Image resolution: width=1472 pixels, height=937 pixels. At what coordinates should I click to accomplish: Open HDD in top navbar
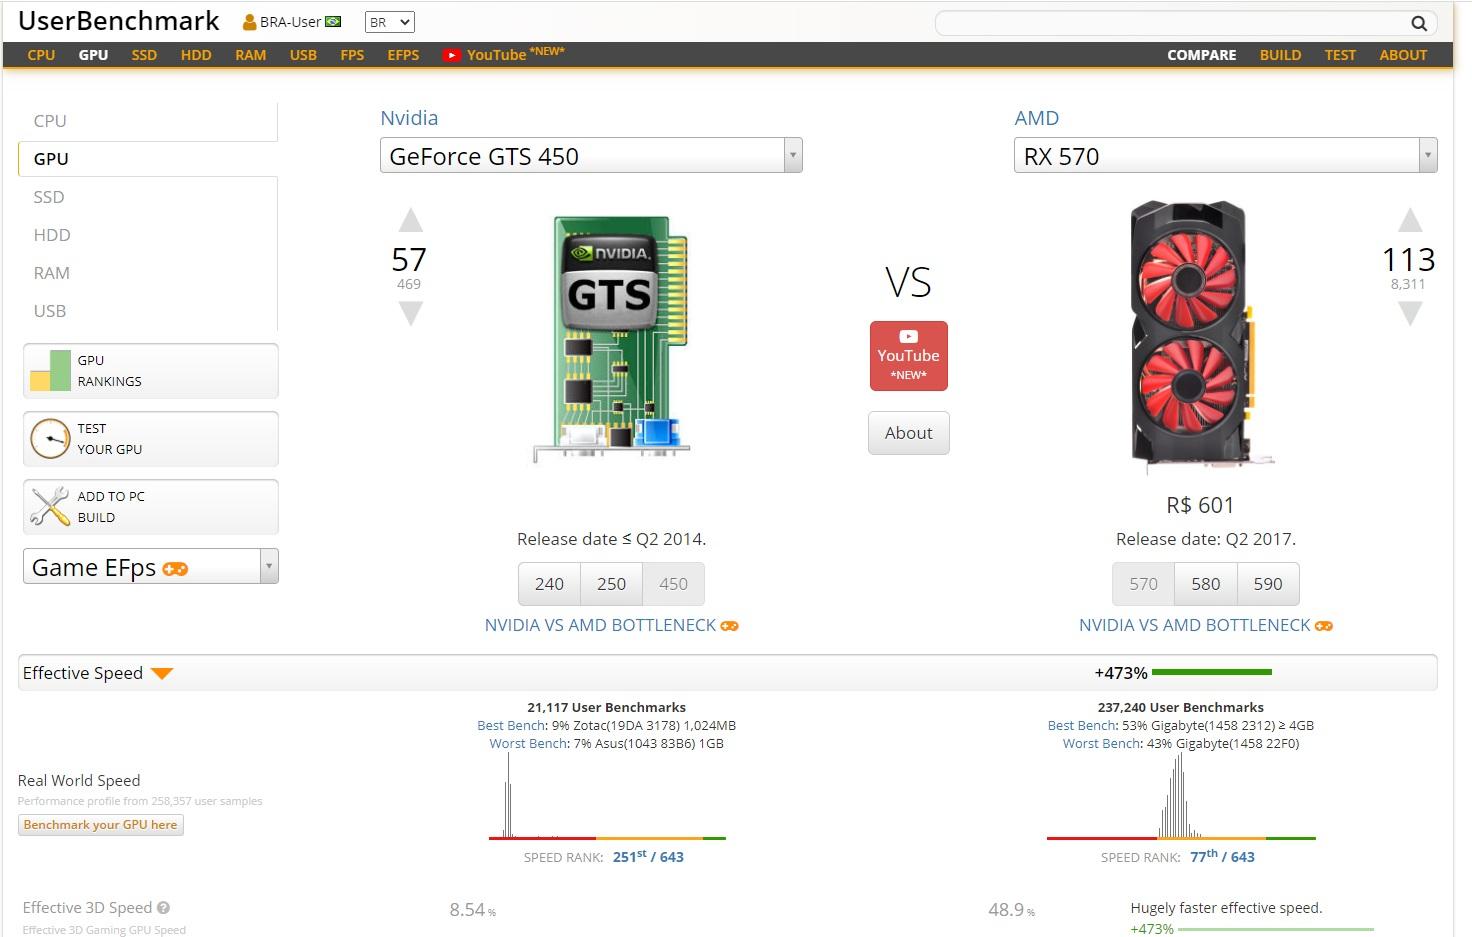point(196,55)
